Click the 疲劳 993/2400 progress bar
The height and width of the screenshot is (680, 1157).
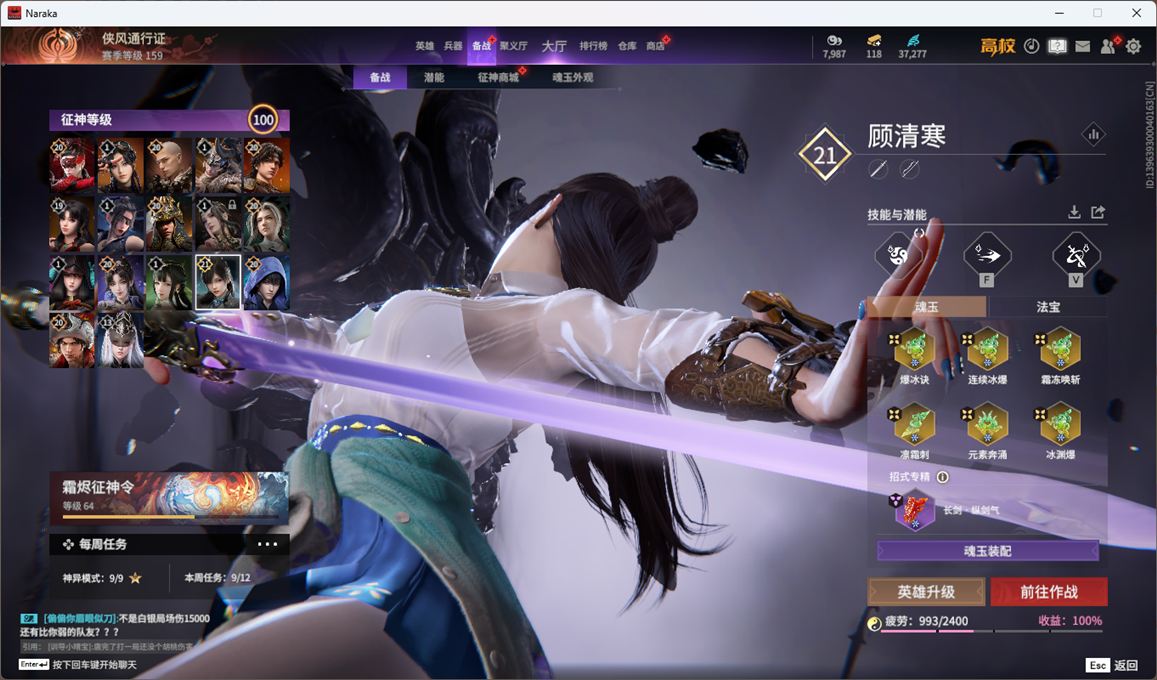tap(990, 631)
